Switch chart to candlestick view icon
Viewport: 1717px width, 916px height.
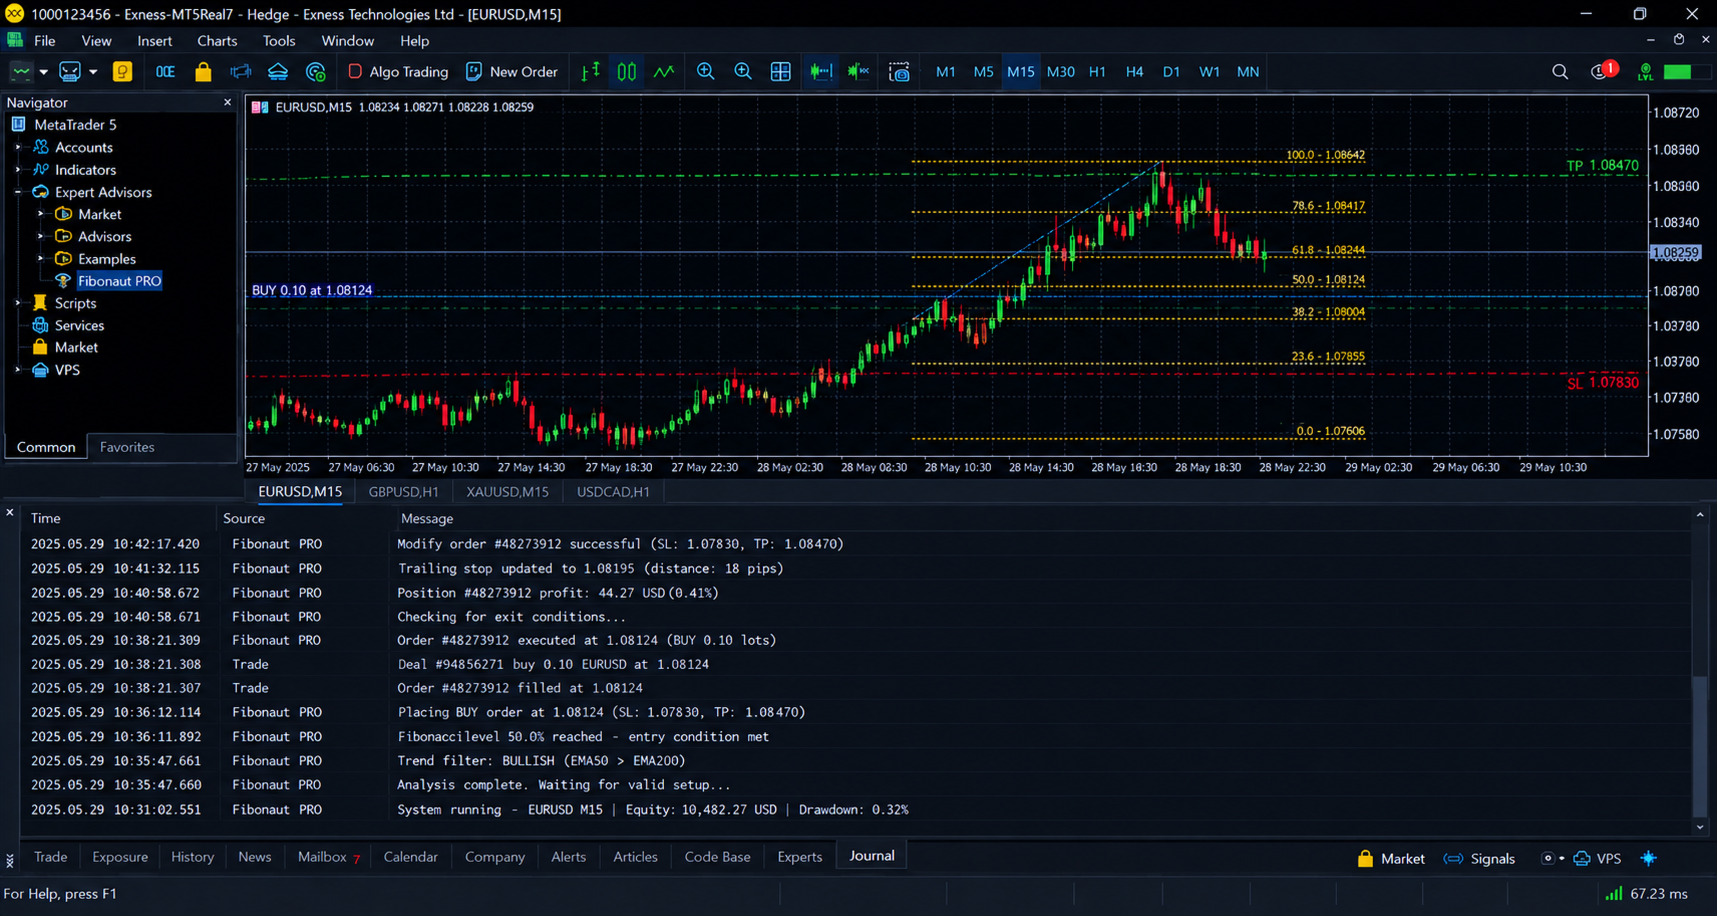pos(627,72)
